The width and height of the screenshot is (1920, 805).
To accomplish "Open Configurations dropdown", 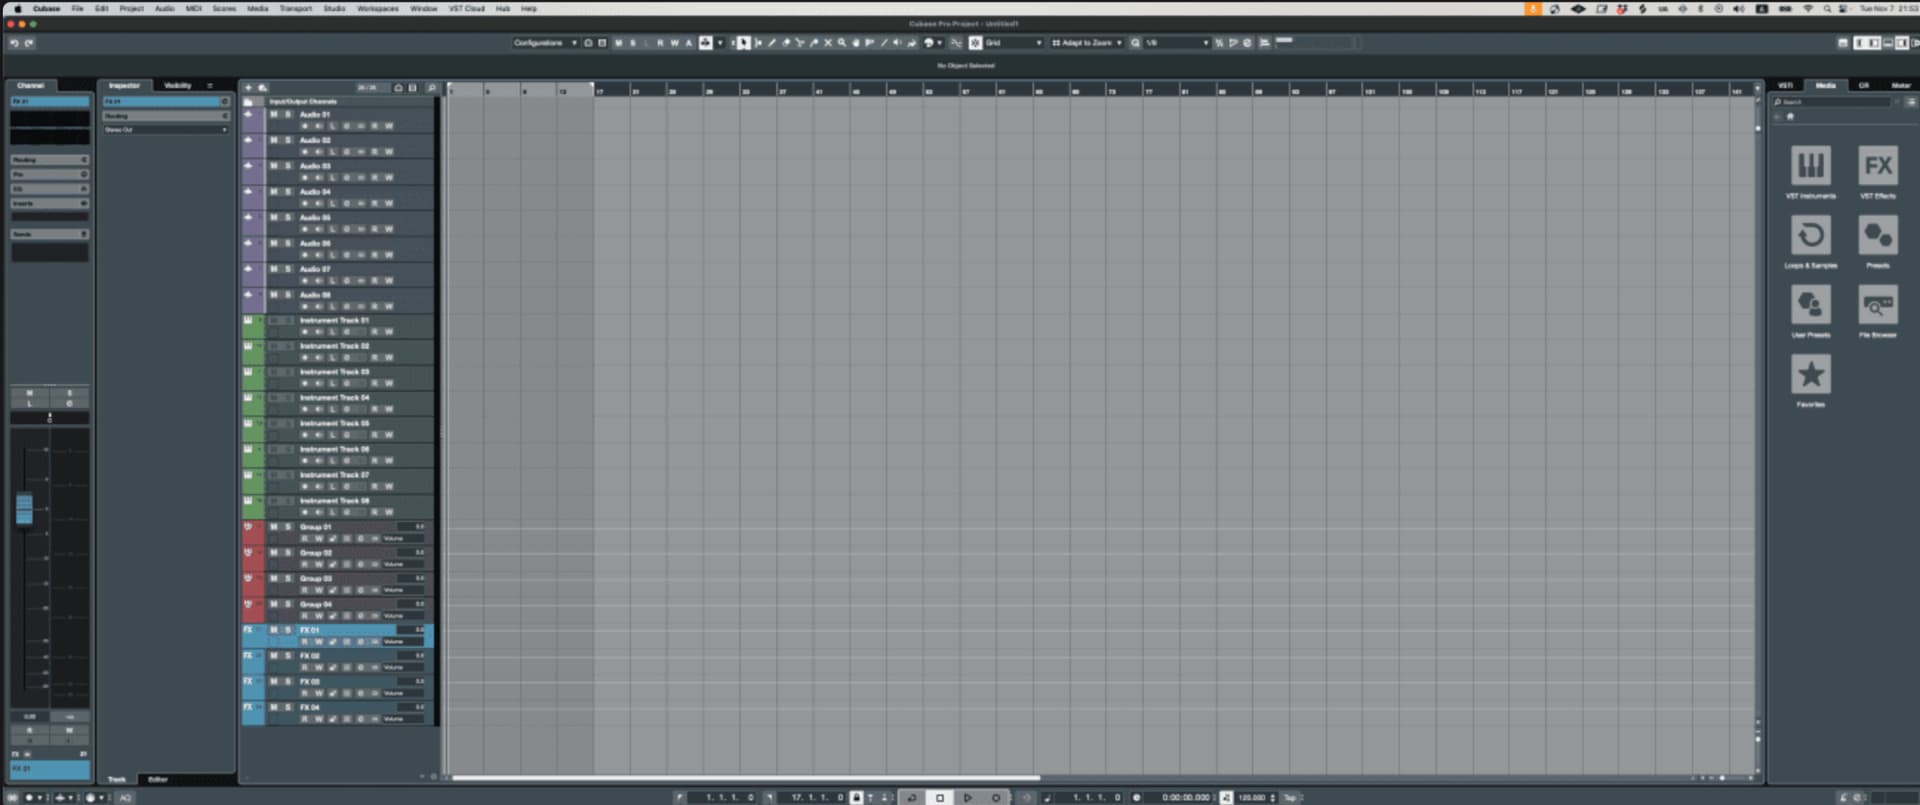I will tap(545, 43).
